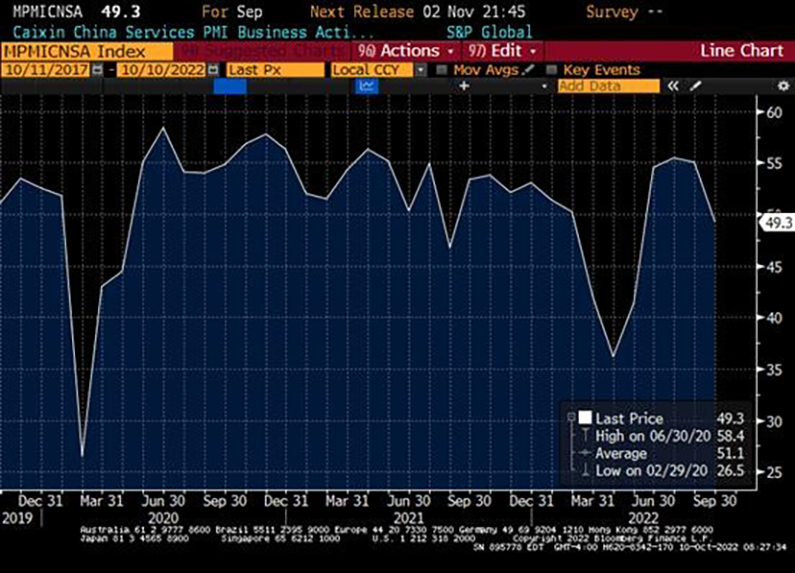Viewport: 795px width, 573px height.
Task: Click the Add Data input field
Action: 609,86
